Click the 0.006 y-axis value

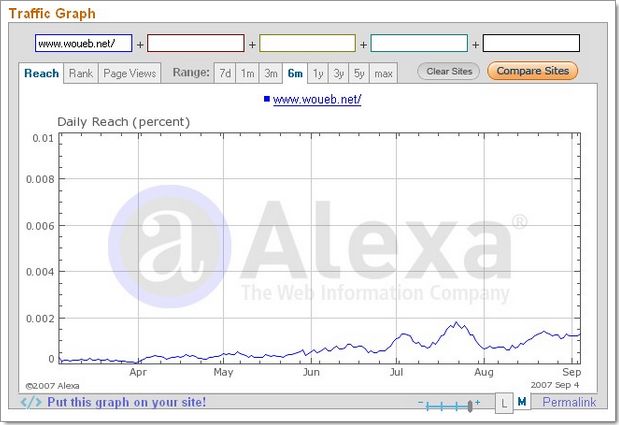tap(40, 226)
